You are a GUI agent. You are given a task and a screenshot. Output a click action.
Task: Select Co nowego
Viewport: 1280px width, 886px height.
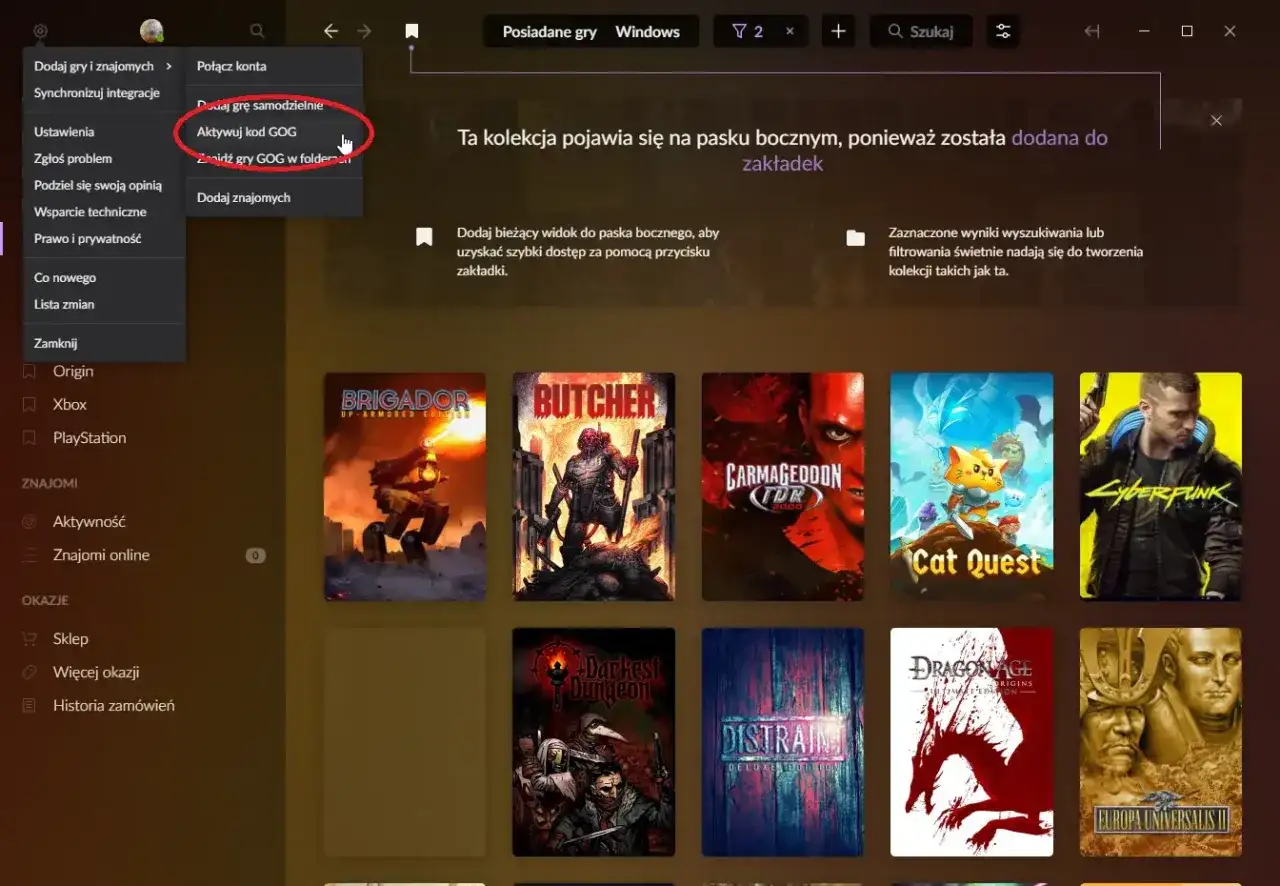tap(104, 277)
